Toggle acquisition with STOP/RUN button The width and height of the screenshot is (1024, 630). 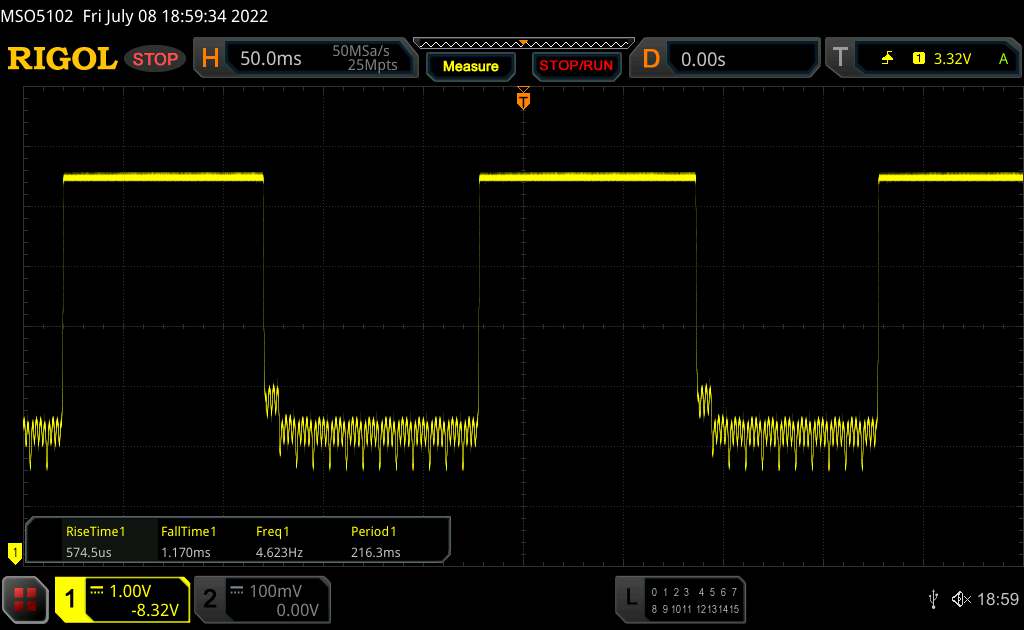click(x=576, y=66)
